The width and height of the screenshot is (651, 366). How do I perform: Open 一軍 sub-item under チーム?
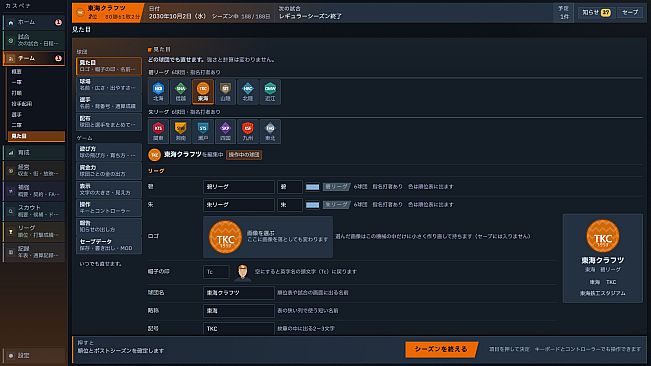click(x=37, y=82)
